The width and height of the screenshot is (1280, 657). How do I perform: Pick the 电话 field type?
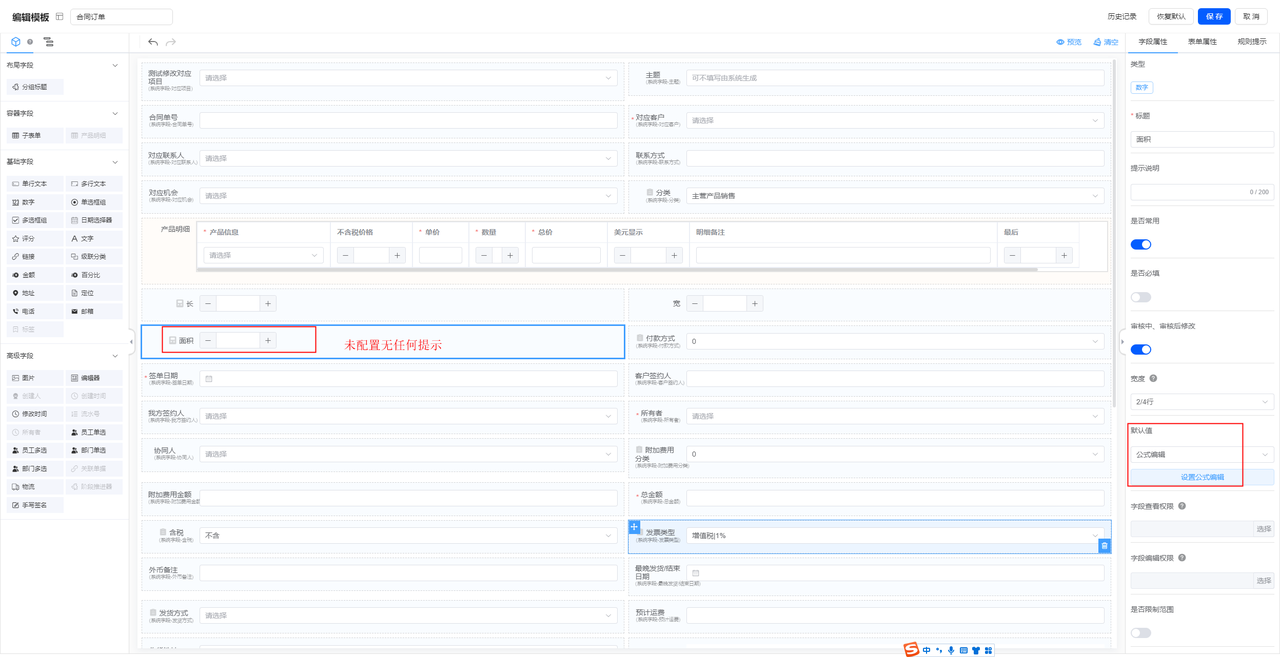pyautogui.click(x=35, y=311)
